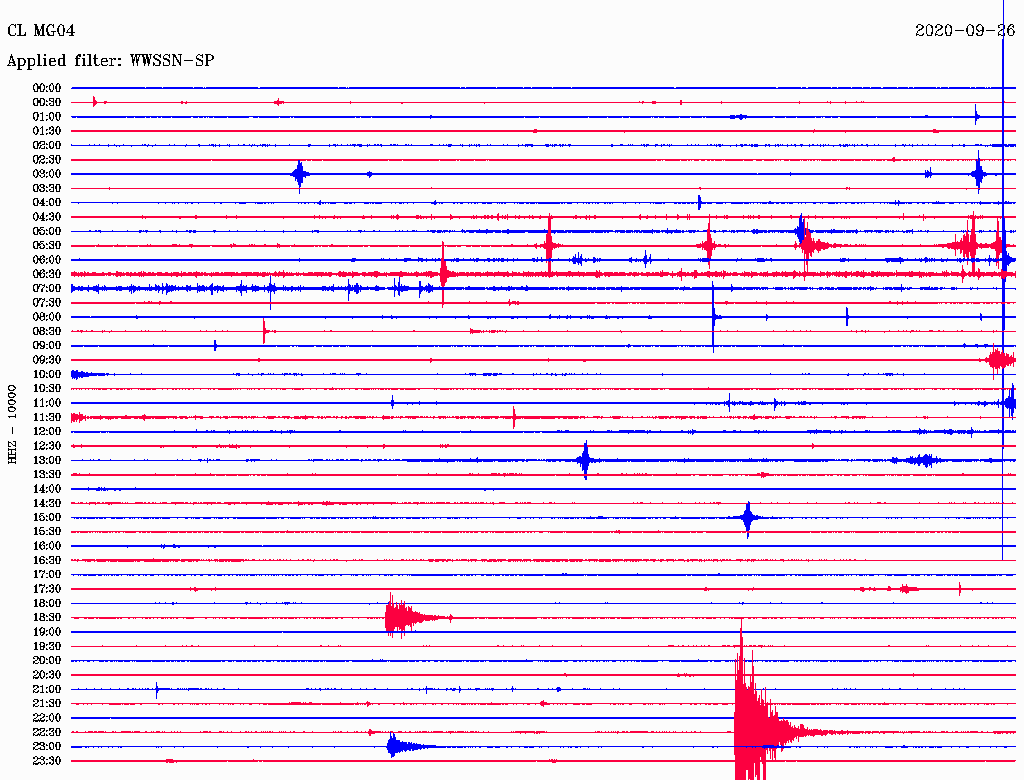
Task: Select the 23:00 time label
Action: tap(47, 747)
